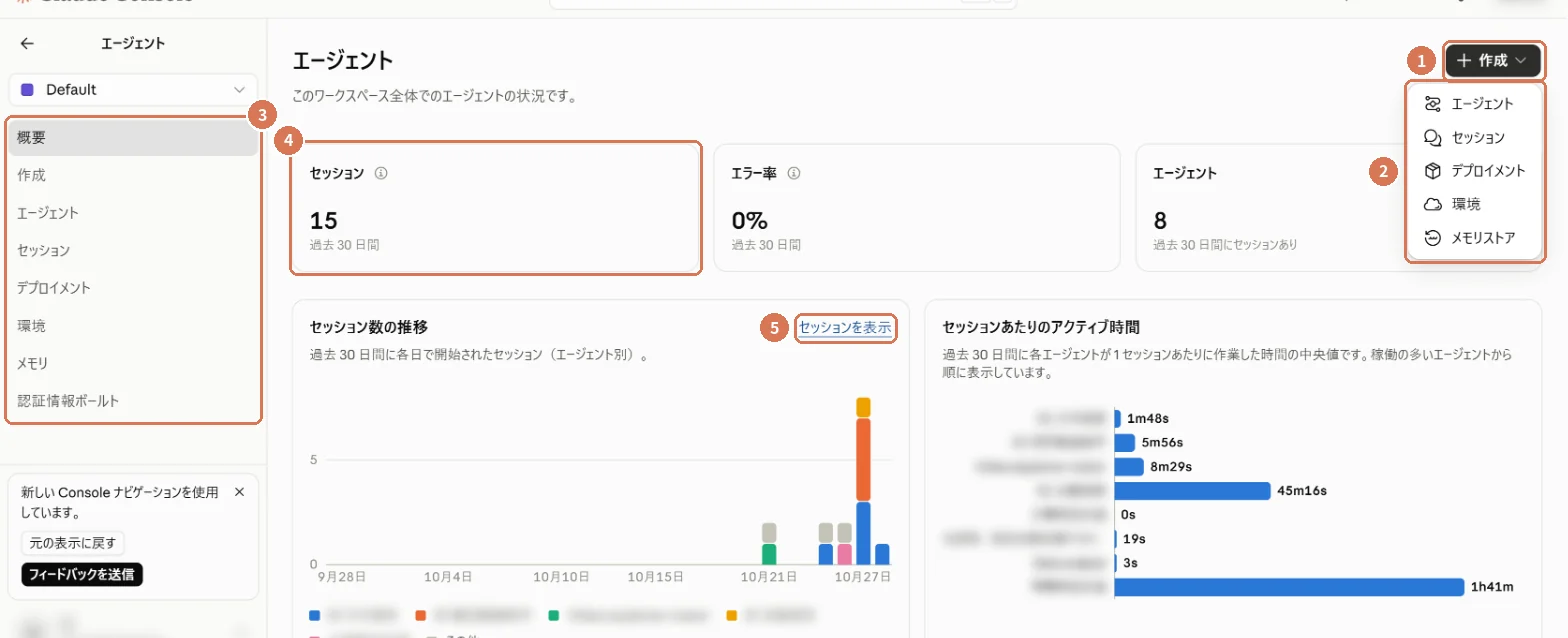Choose セッション from the 作成 dropdown menu
Screen dimensions: 1568x638
click(1475, 137)
